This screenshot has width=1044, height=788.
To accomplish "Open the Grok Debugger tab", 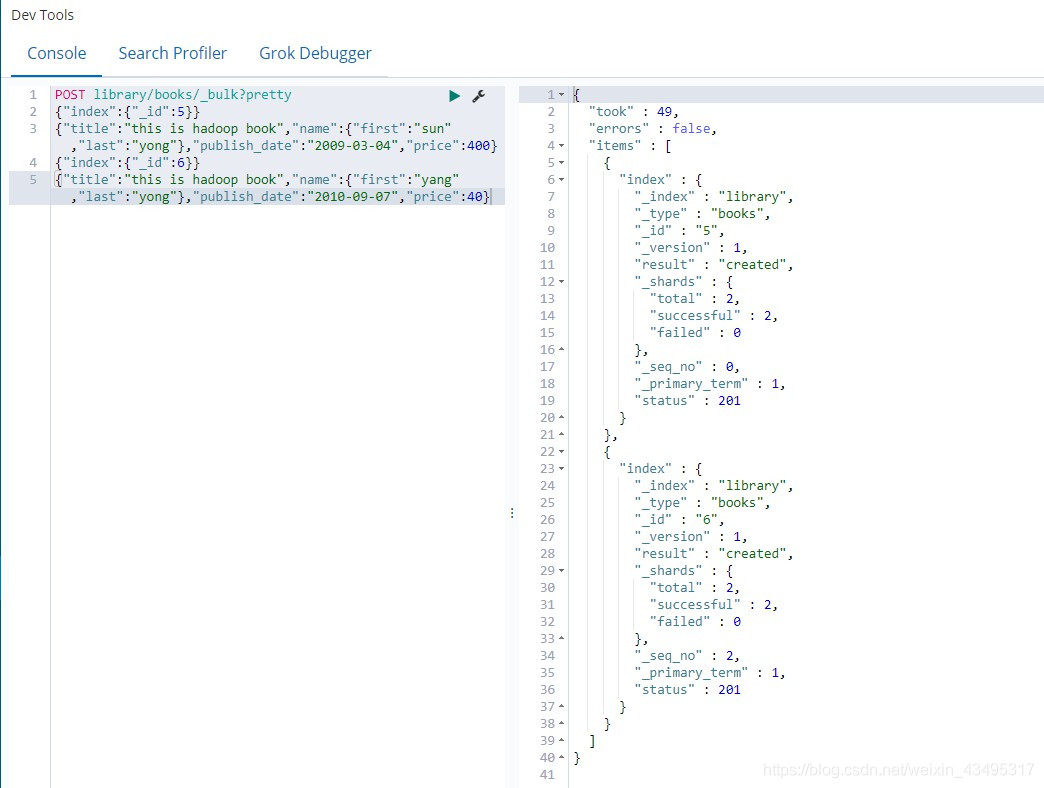I will tap(315, 53).
